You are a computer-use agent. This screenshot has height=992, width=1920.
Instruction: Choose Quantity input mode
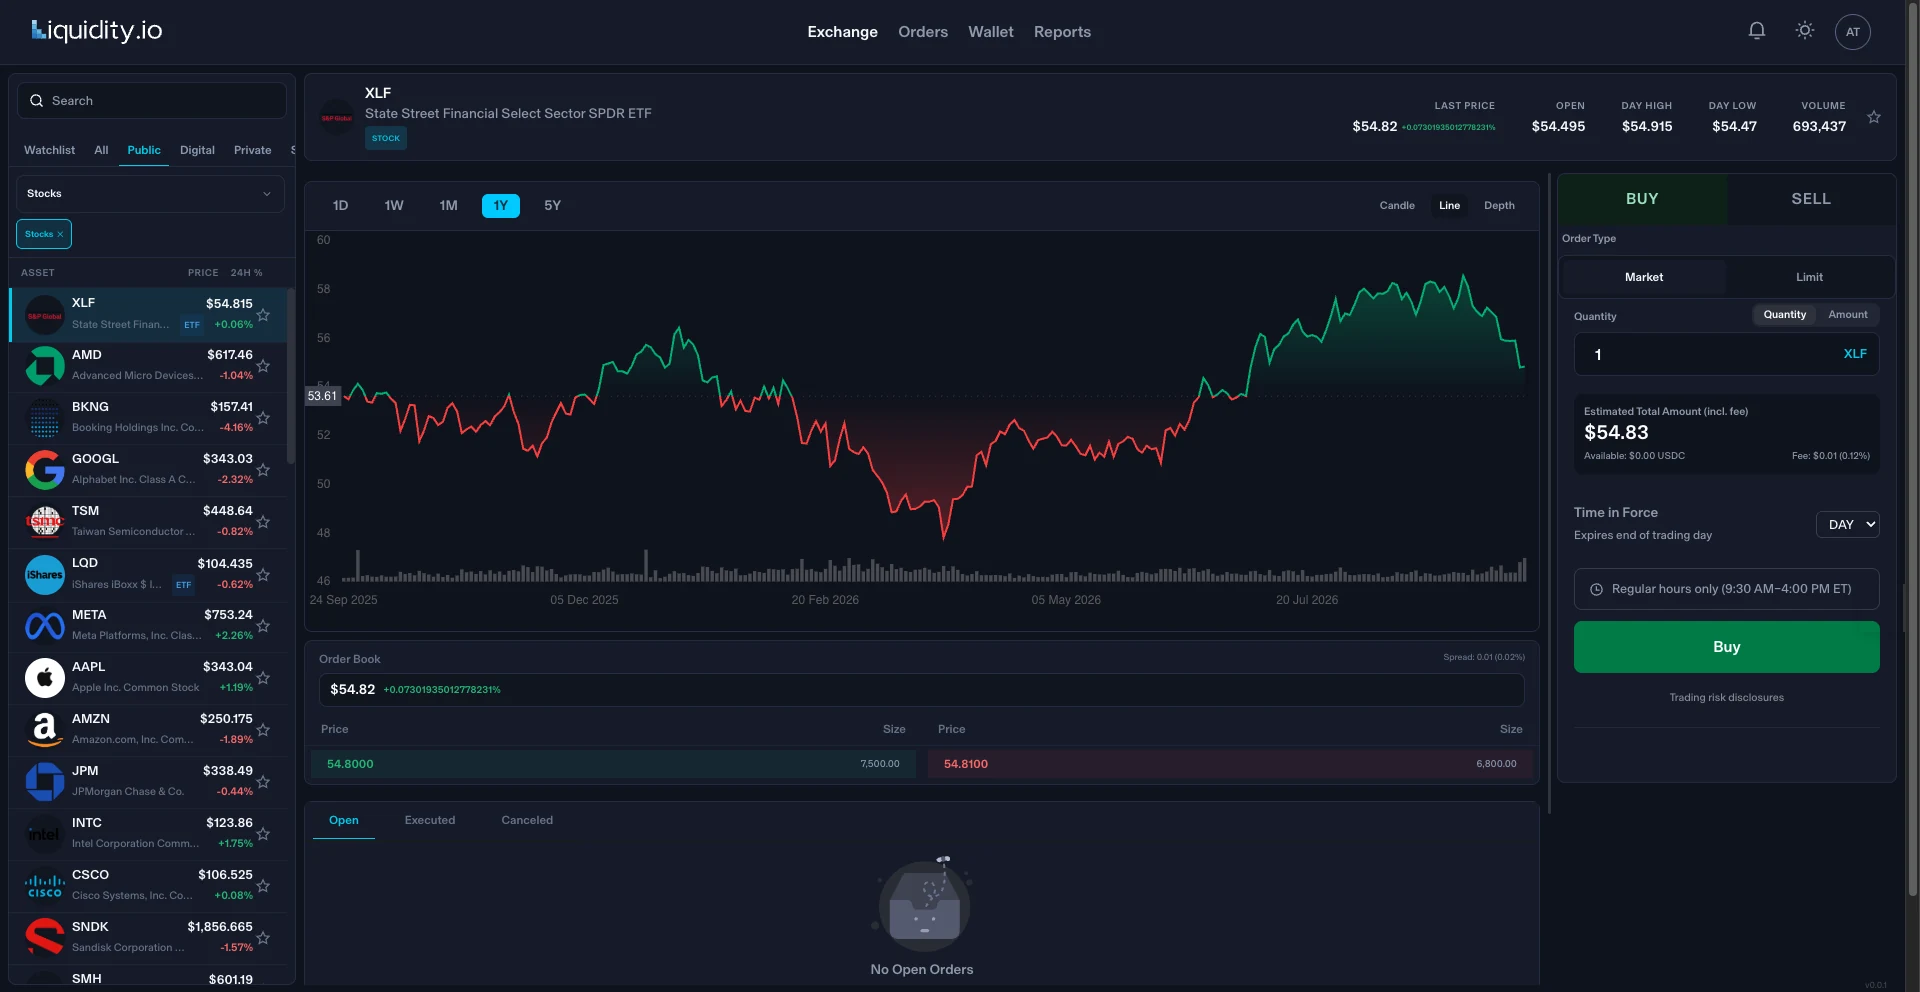1784,314
